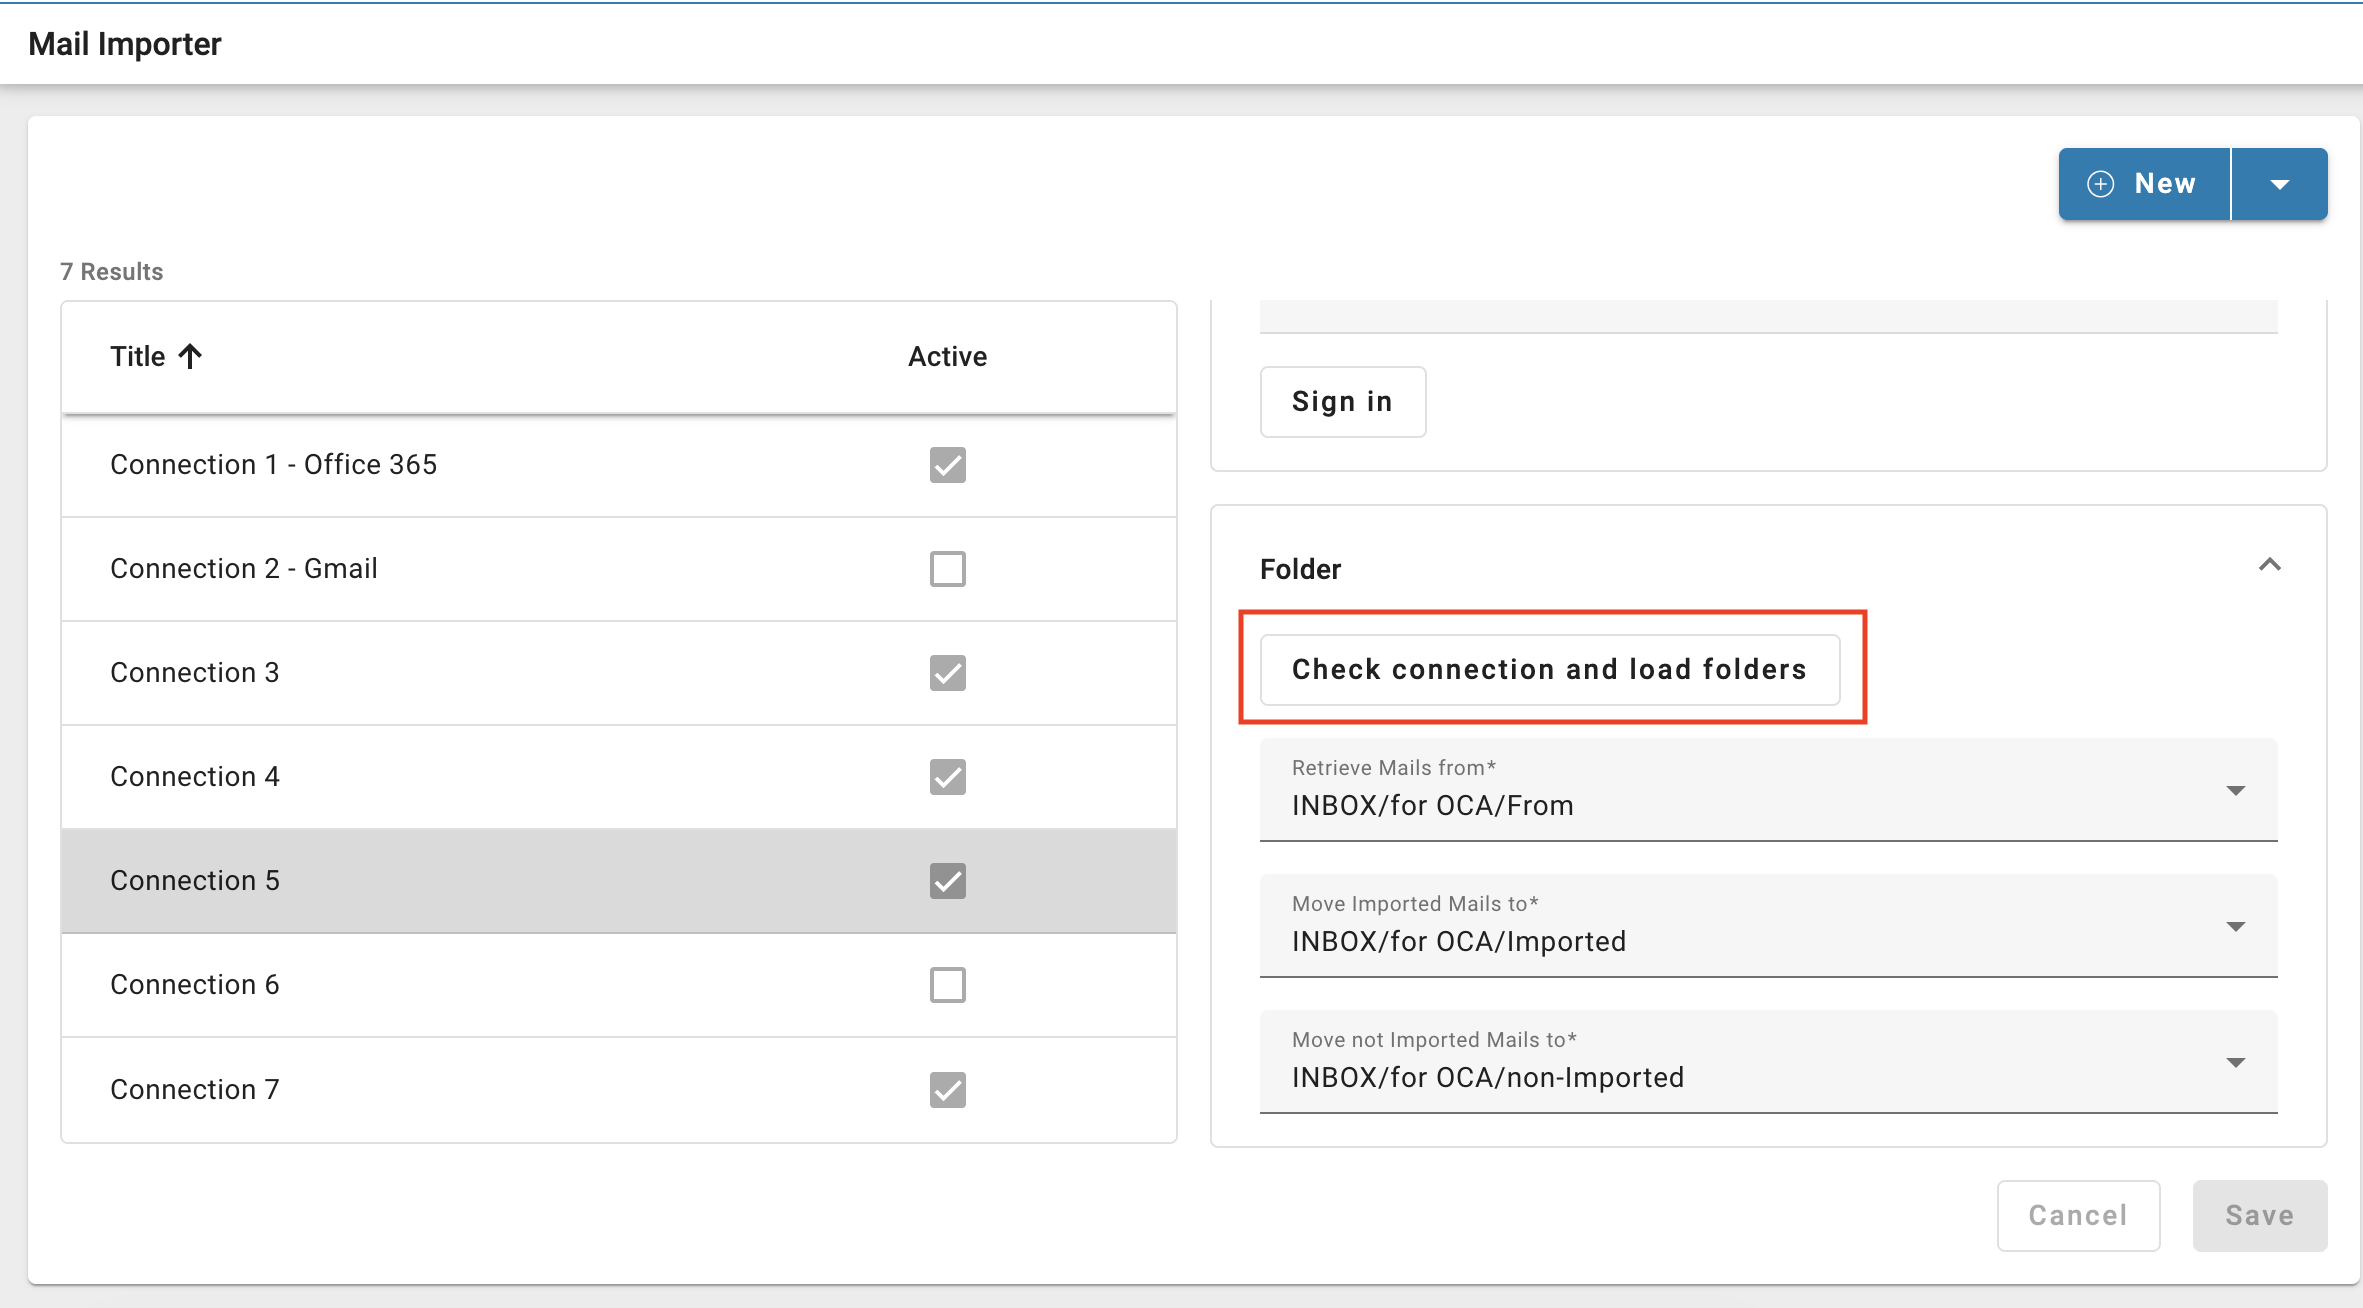Open the New button dropdown arrow
Image resolution: width=2363 pixels, height=1308 pixels.
click(2279, 184)
